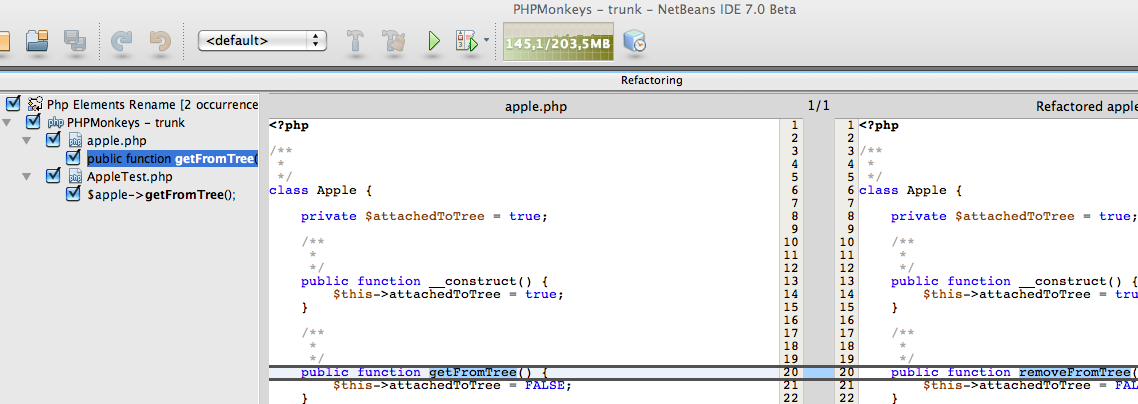The width and height of the screenshot is (1138, 404).
Task: Click the apple.php file icon in tree
Action: (x=75, y=140)
